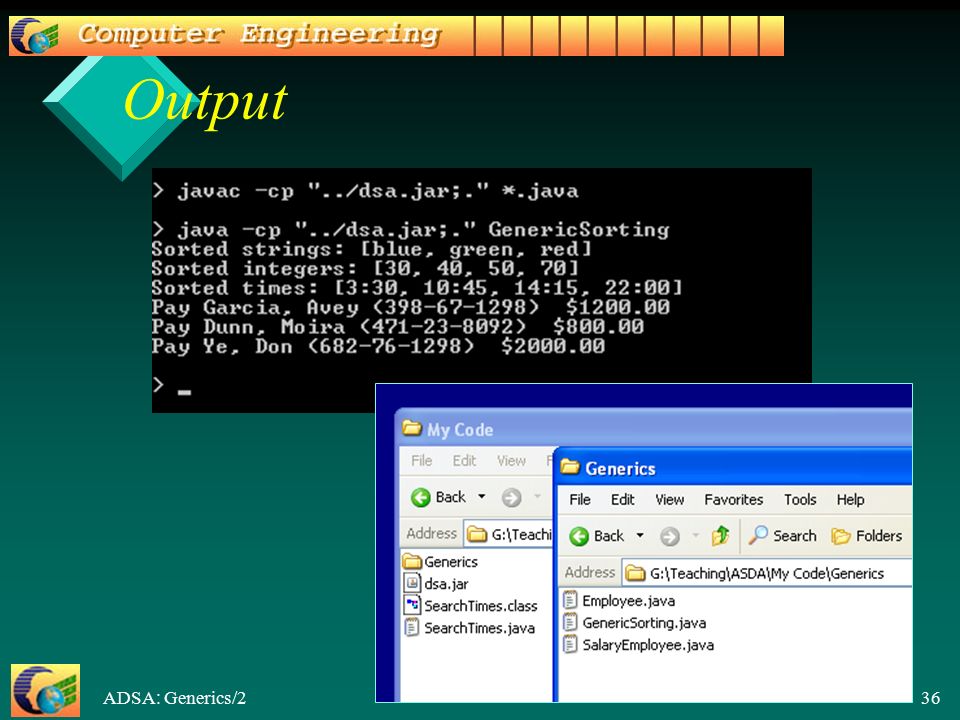Click folder icon in My Code address bar
The image size is (960, 720).
pyautogui.click(x=477, y=534)
